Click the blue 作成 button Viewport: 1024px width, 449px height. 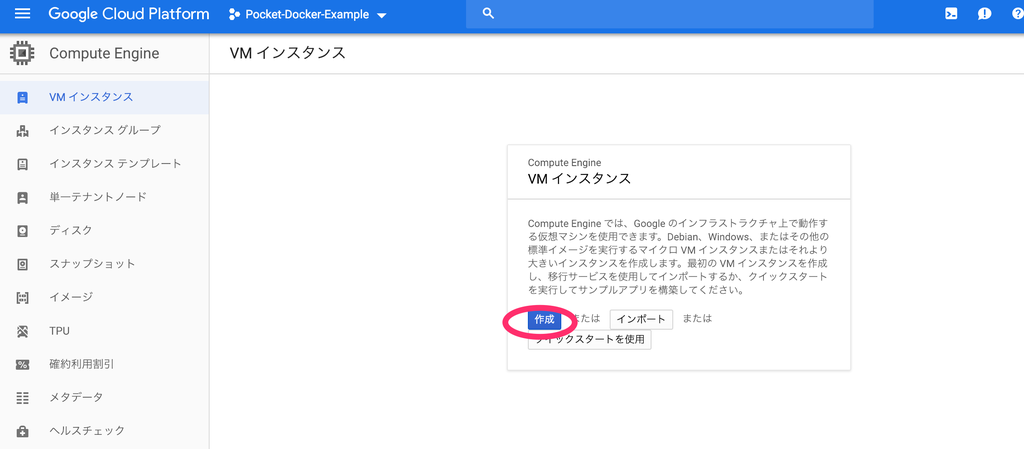(x=544, y=319)
